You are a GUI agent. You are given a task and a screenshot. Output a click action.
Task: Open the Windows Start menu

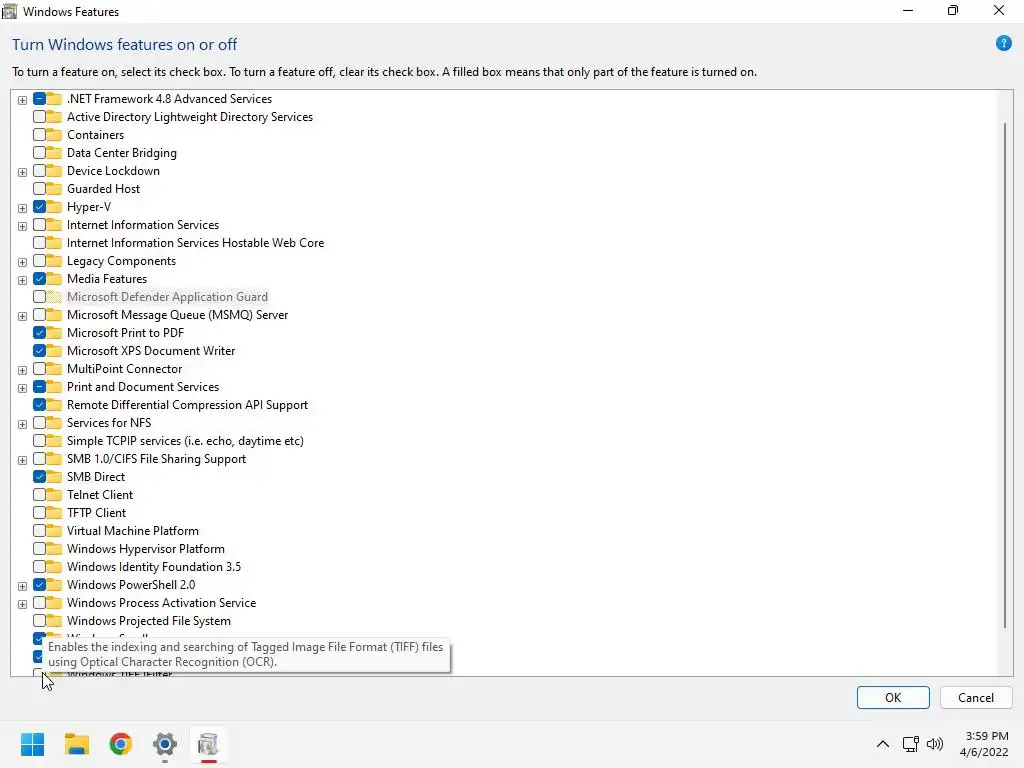click(x=32, y=744)
